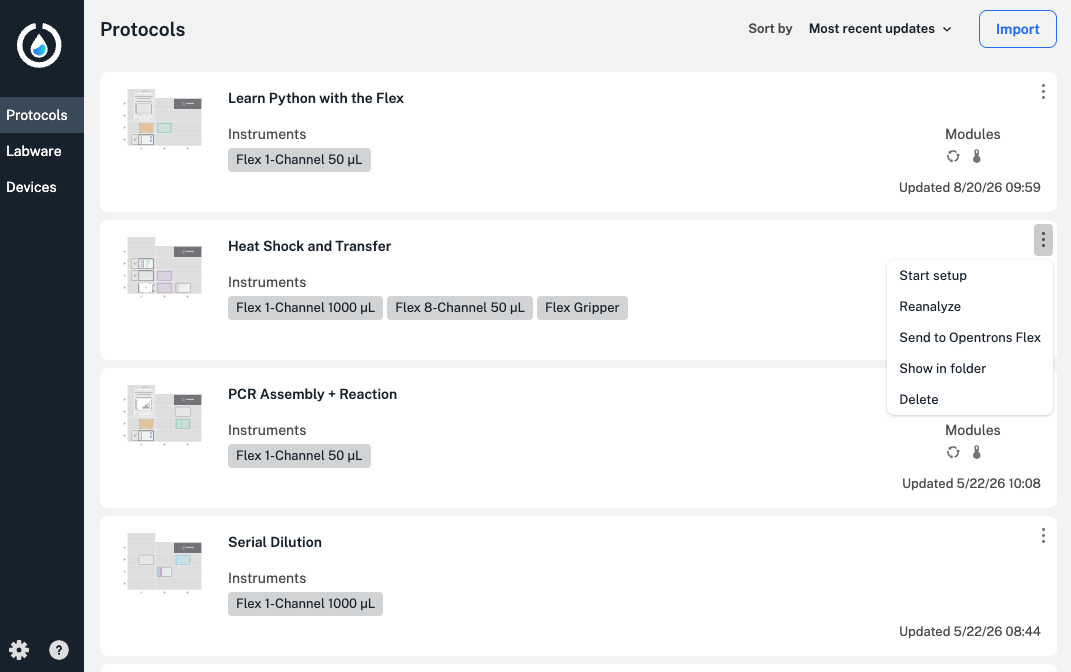The height and width of the screenshot is (672, 1071).
Task: Open overflow menu for Learn Python with the Flex
Action: [x=1043, y=92]
